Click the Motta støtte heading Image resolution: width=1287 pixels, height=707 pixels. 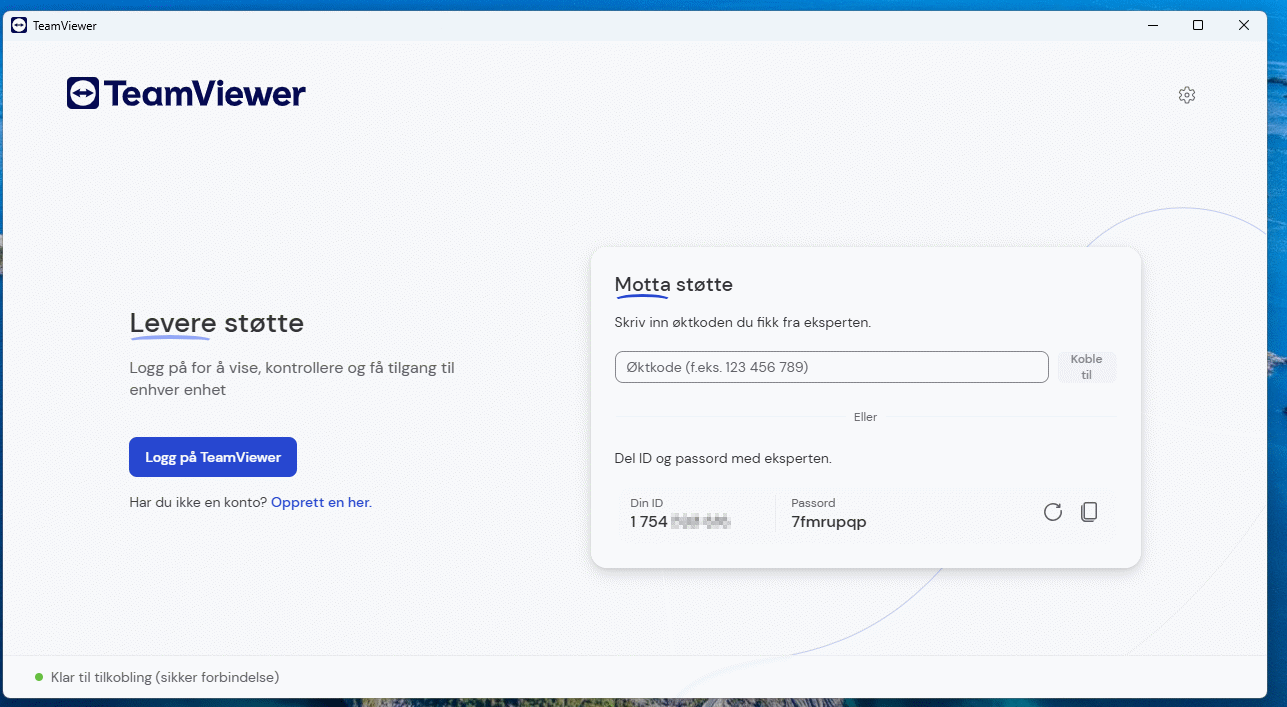point(673,285)
